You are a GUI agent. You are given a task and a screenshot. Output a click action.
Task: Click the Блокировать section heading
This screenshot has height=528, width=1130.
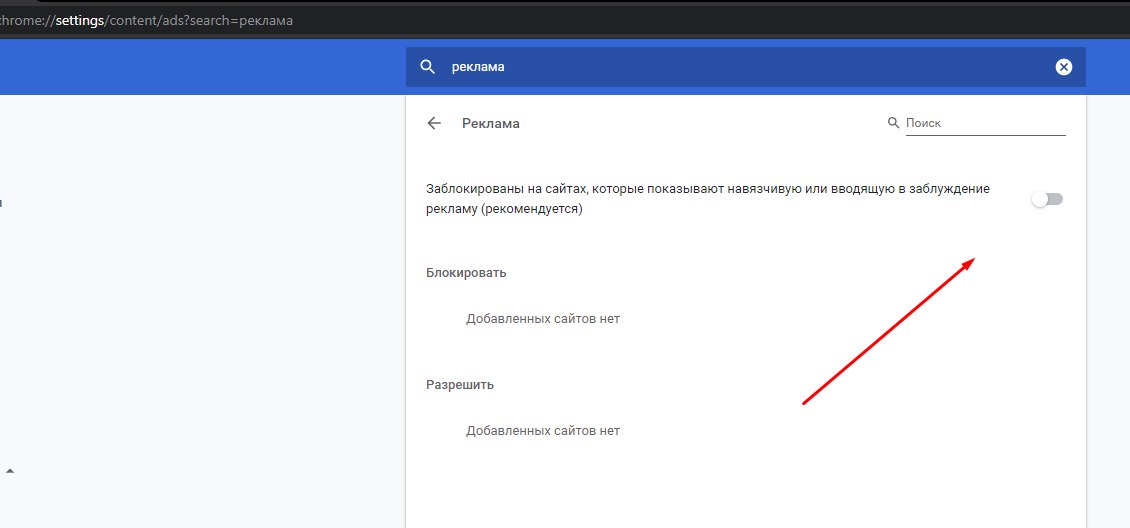[466, 273]
